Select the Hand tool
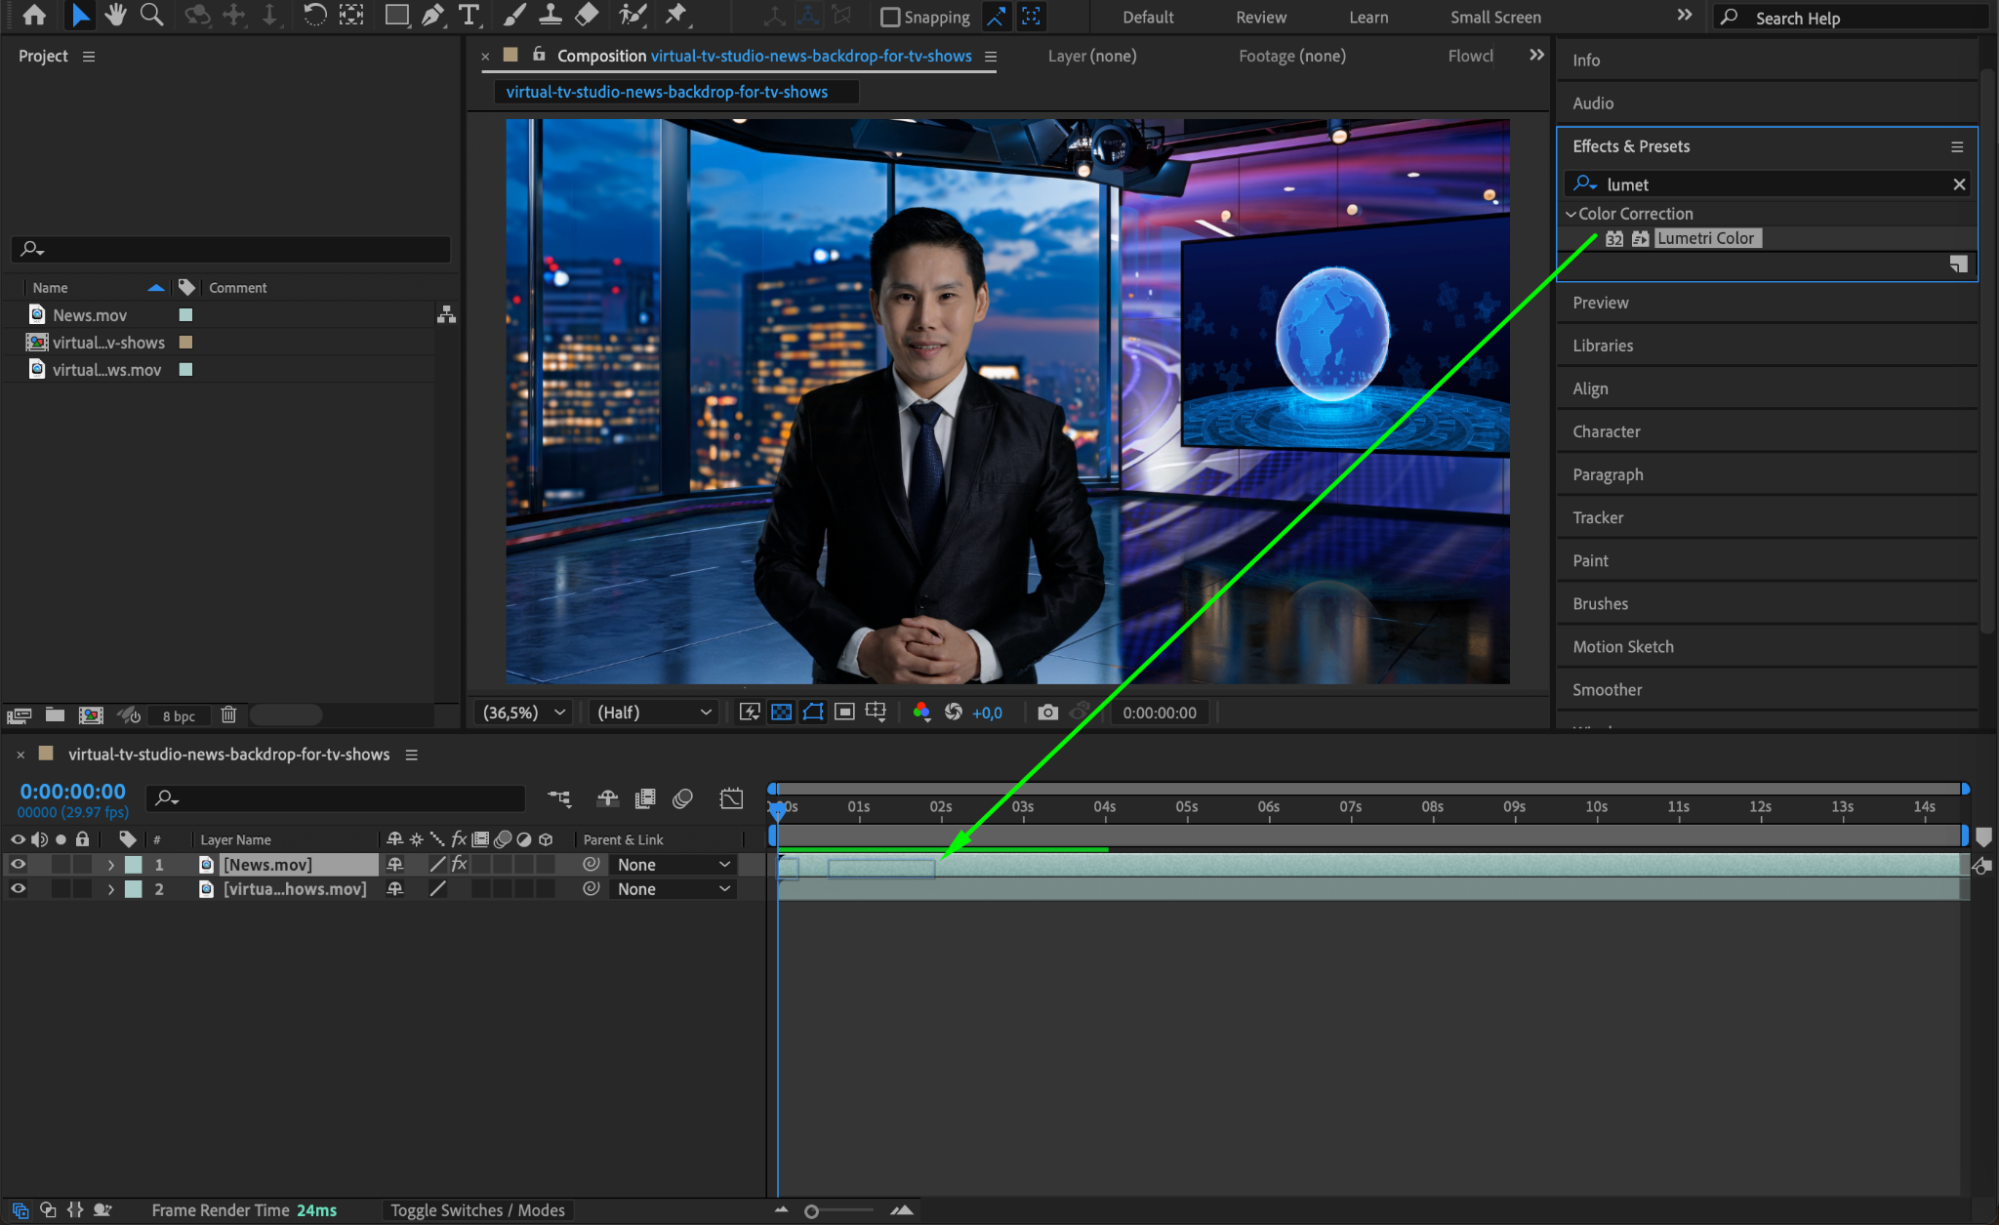Image resolution: width=1999 pixels, height=1225 pixels. coord(116,15)
